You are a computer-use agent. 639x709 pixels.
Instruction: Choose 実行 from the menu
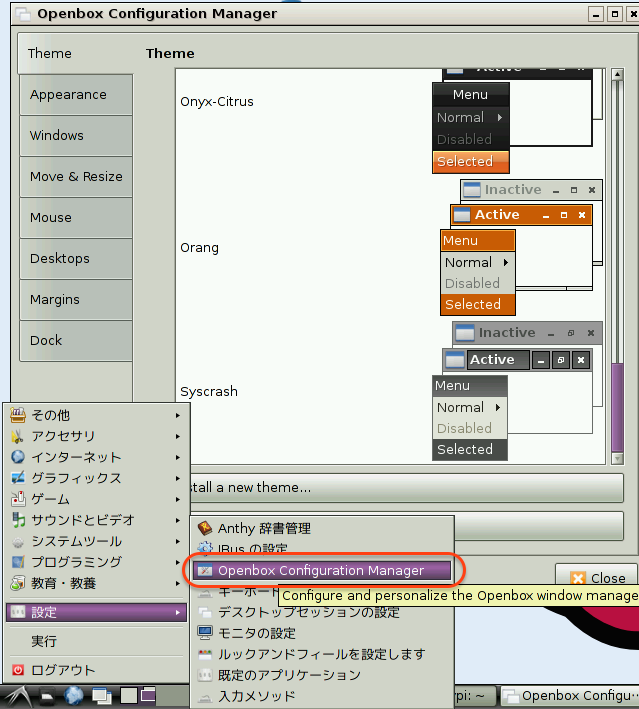tap(96, 641)
